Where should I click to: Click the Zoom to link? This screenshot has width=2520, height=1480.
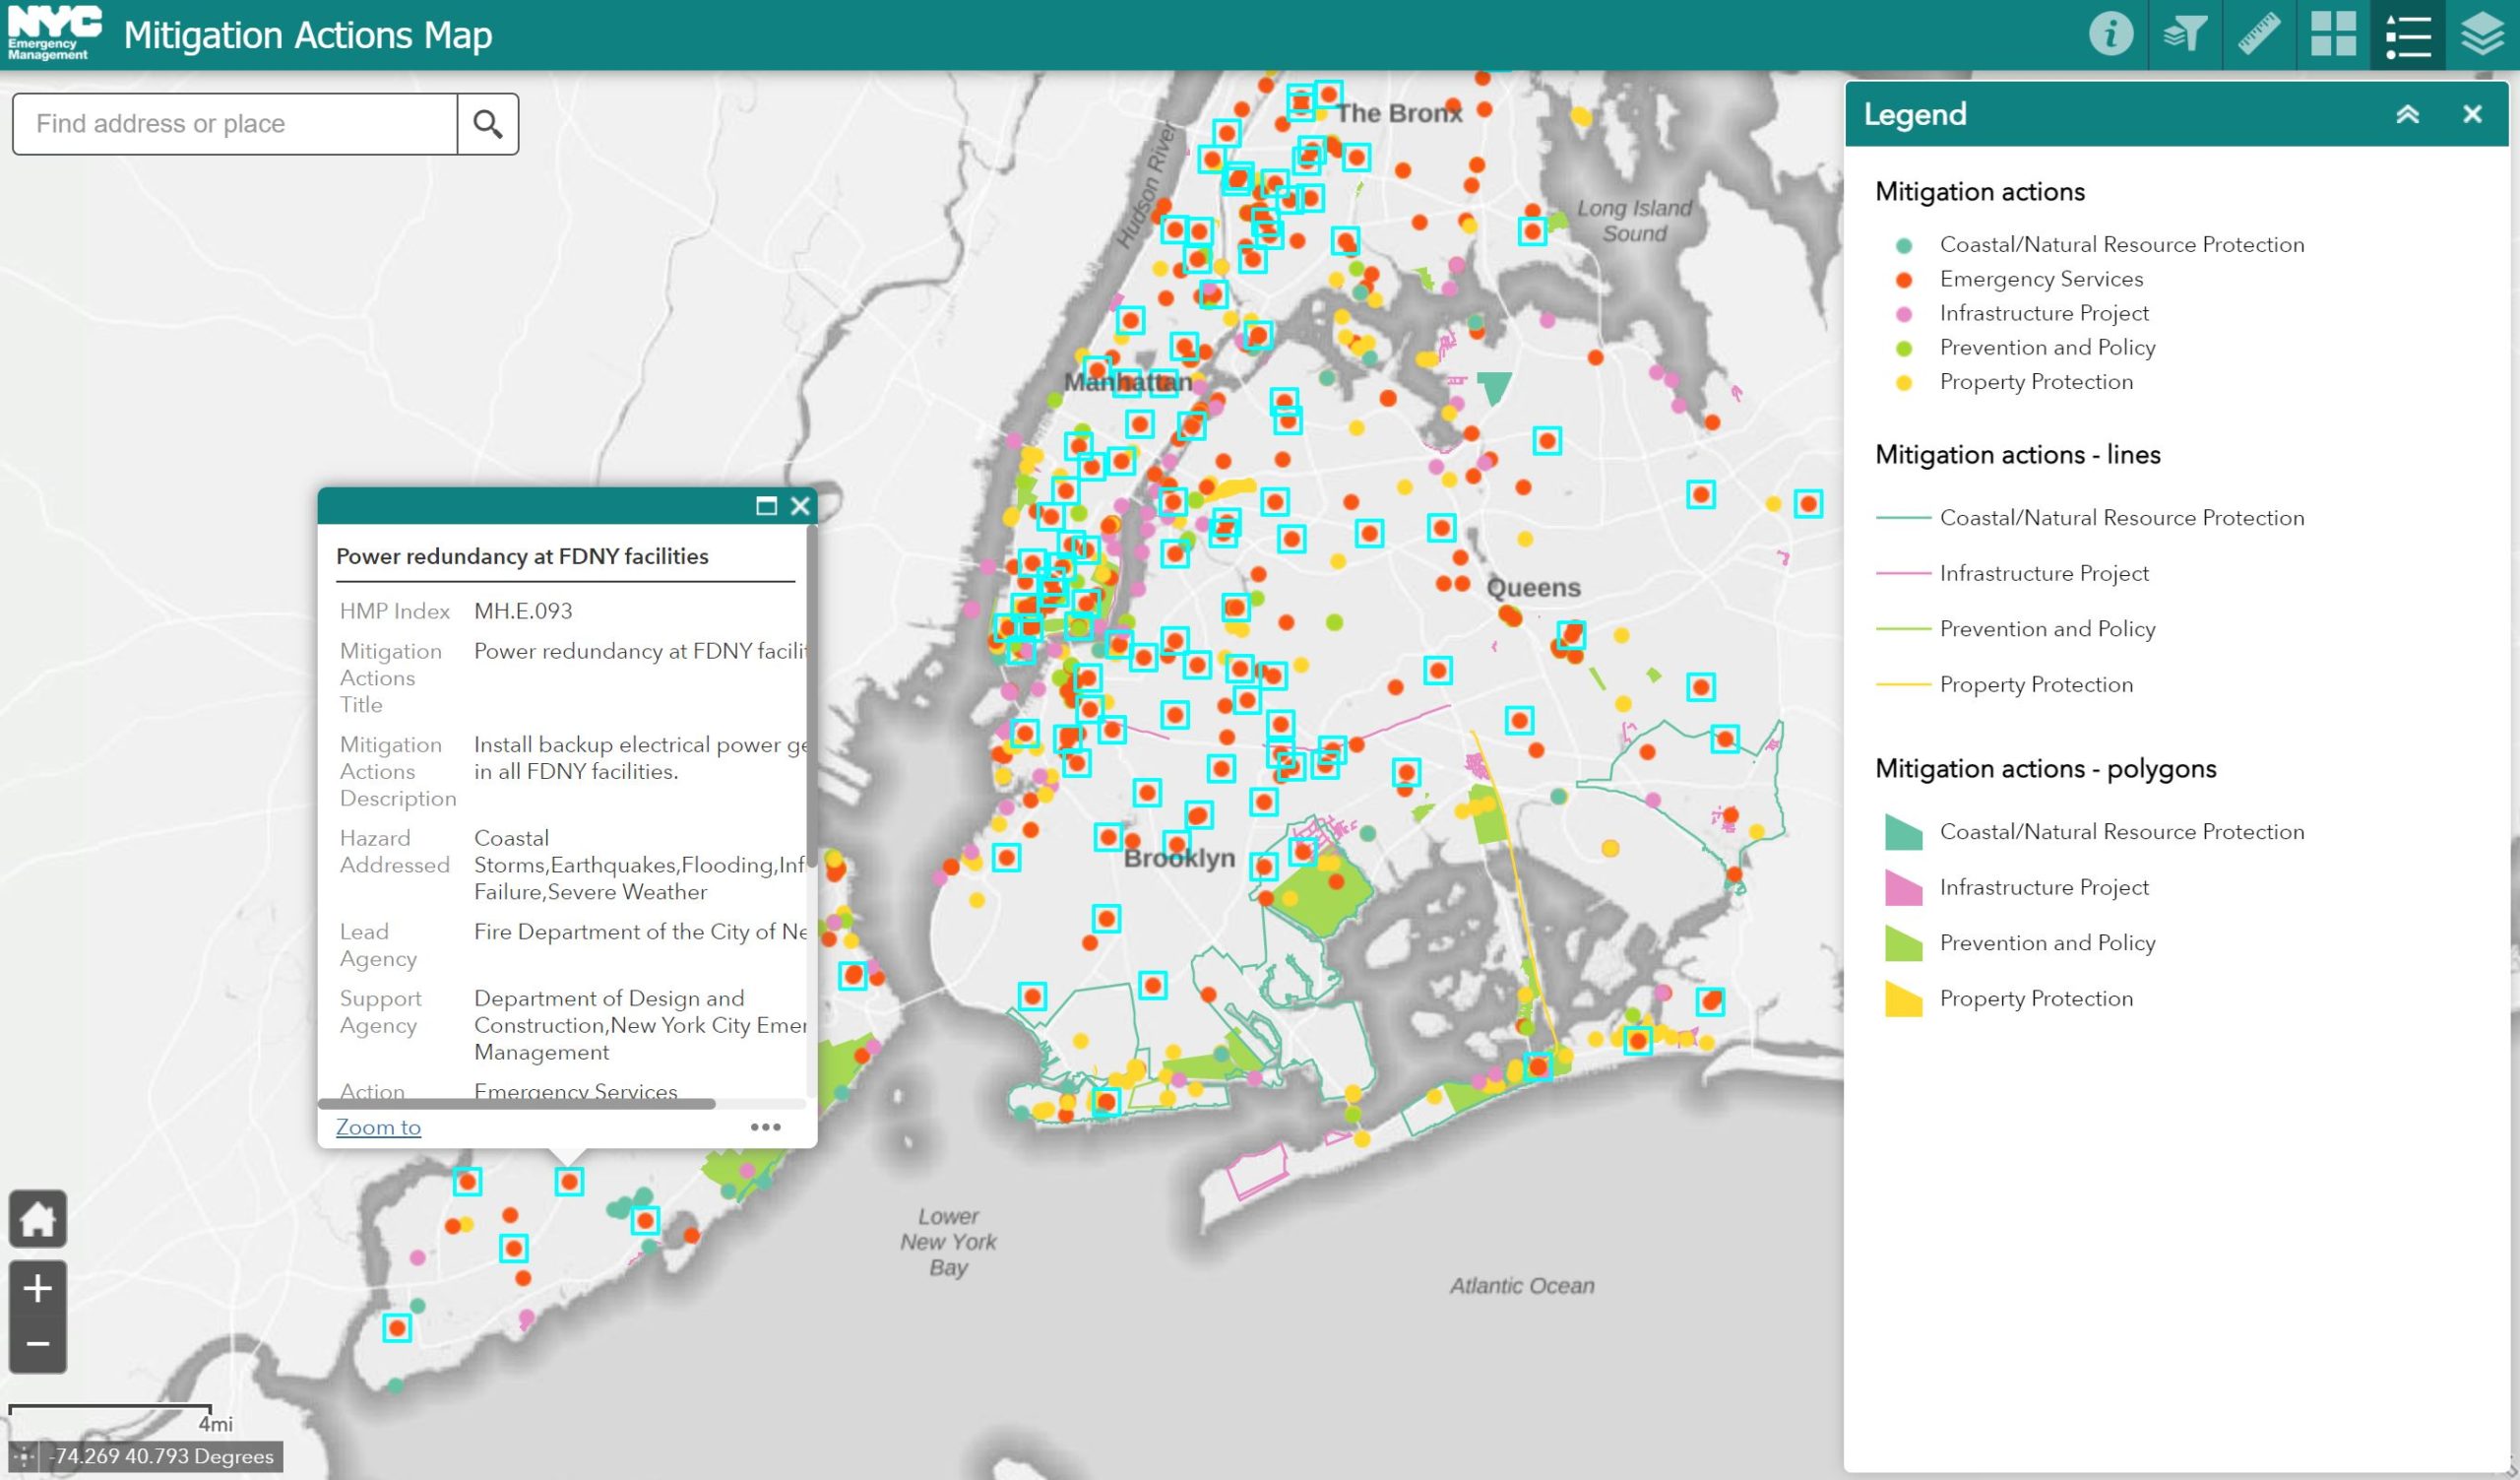click(378, 1127)
